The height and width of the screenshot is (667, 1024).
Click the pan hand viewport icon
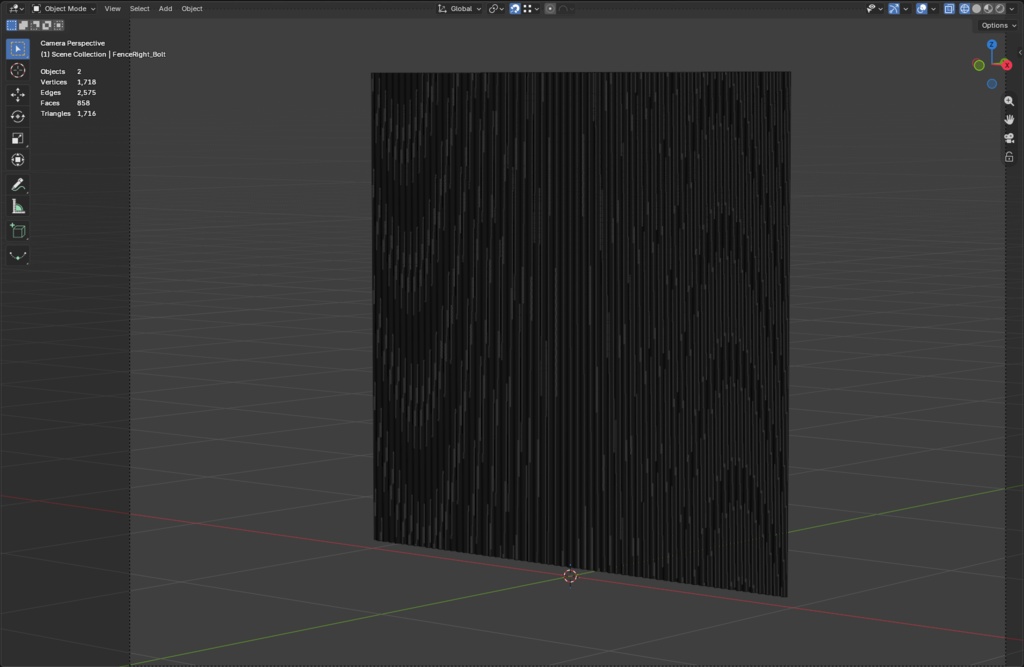coord(1009,120)
